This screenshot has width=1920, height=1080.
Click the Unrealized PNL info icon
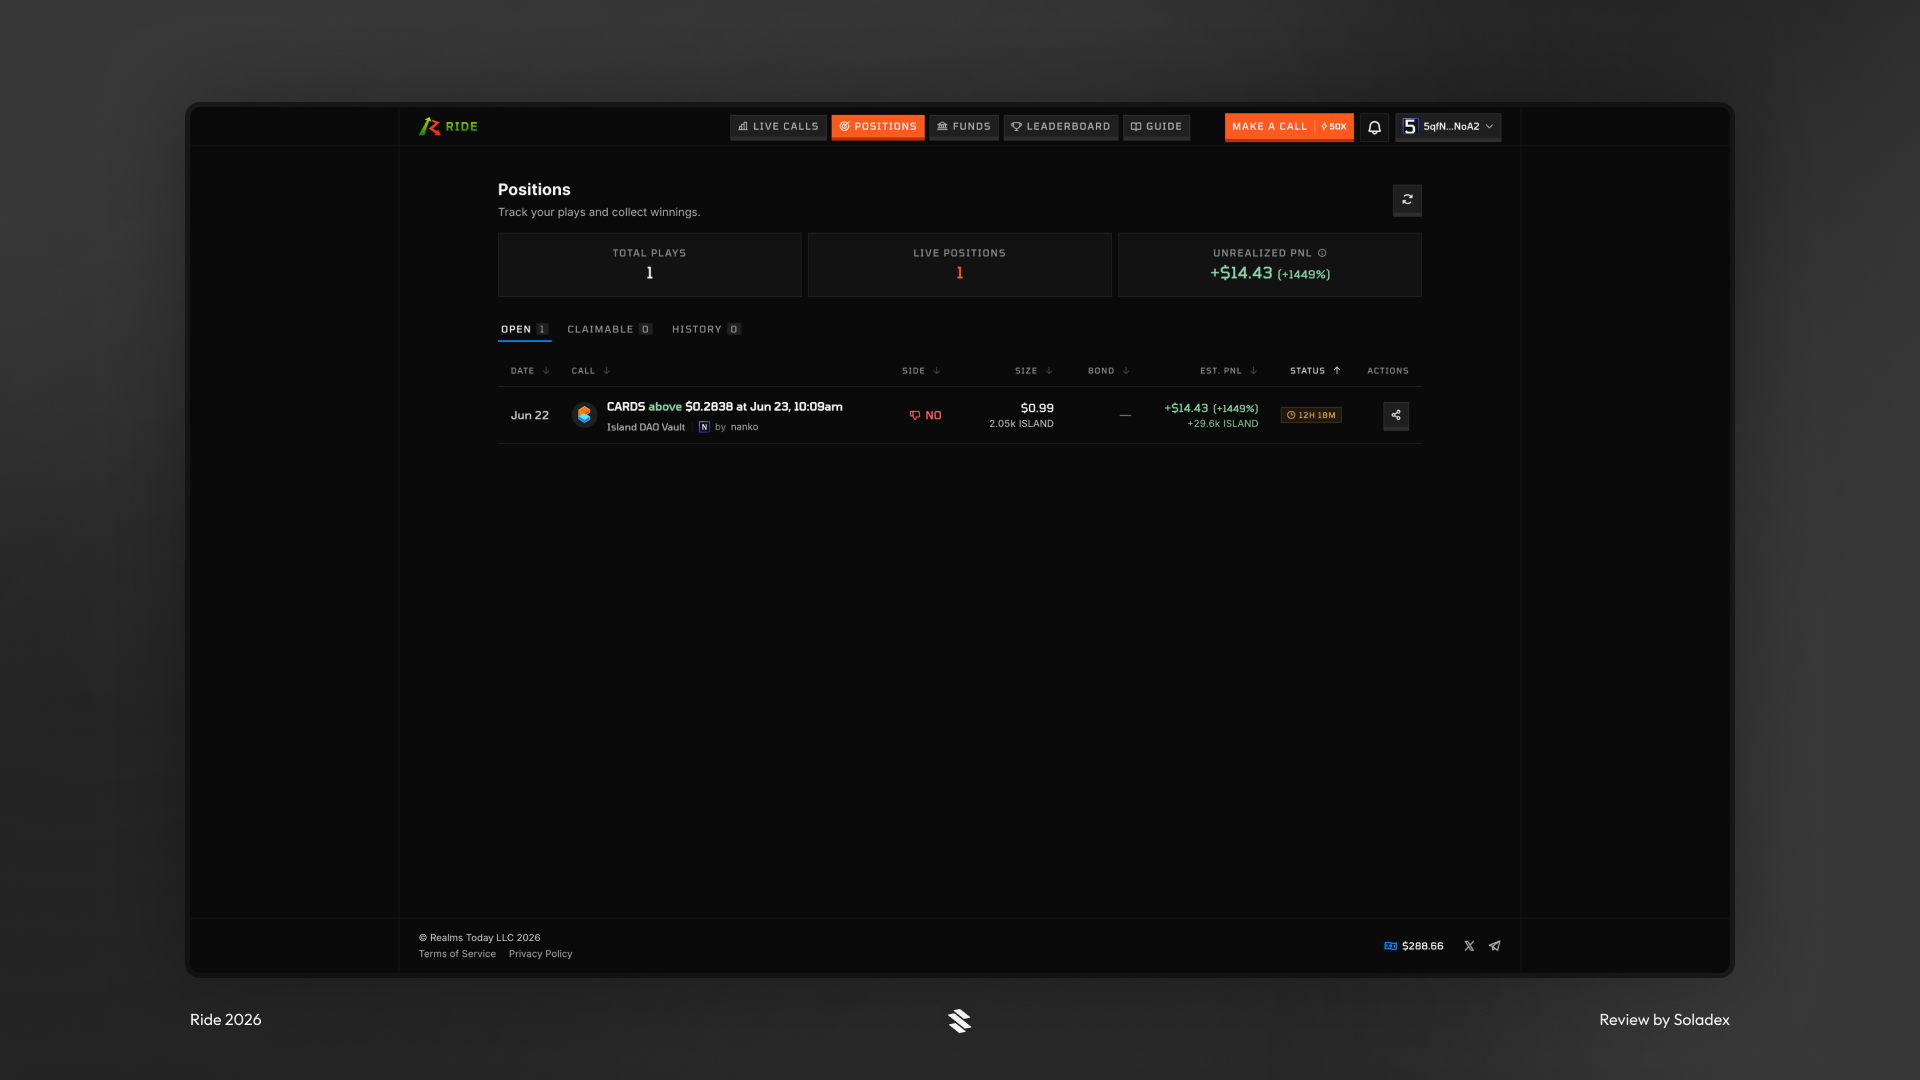tap(1322, 253)
